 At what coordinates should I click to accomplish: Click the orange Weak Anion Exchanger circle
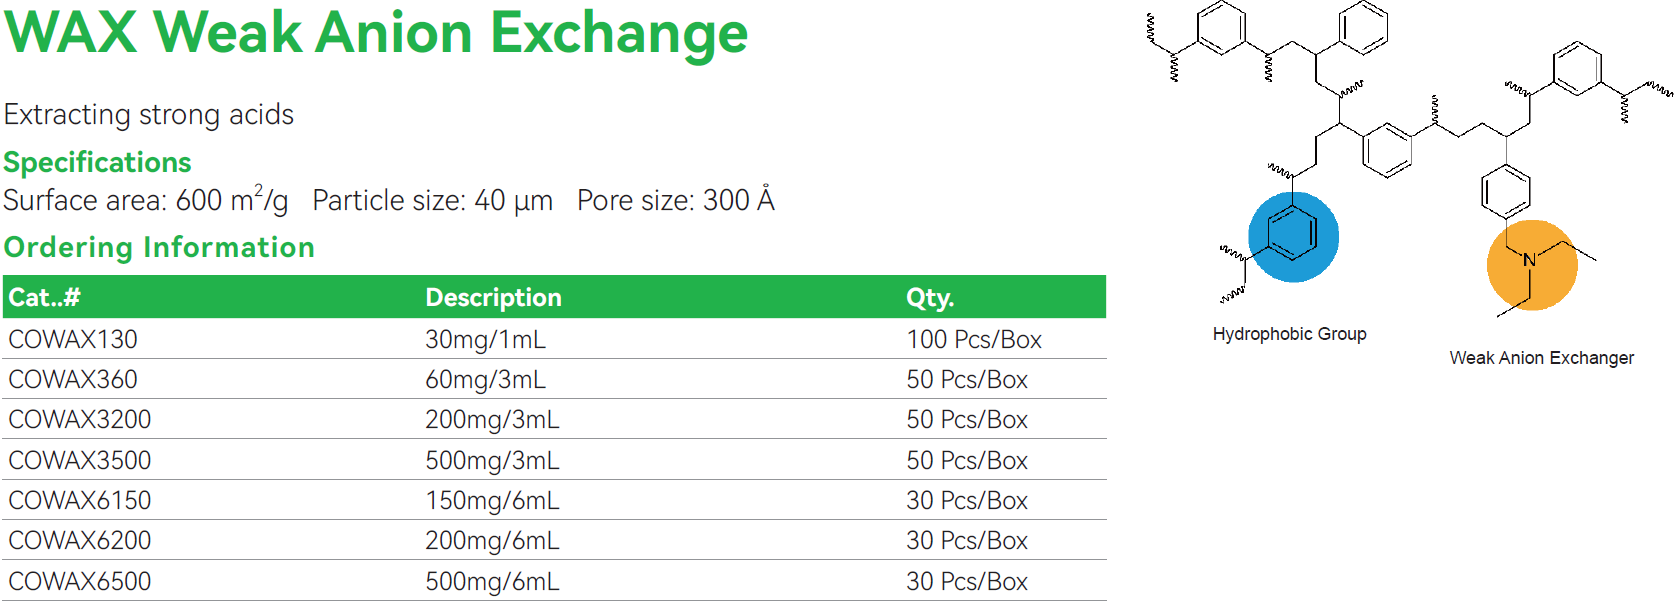pyautogui.click(x=1531, y=265)
